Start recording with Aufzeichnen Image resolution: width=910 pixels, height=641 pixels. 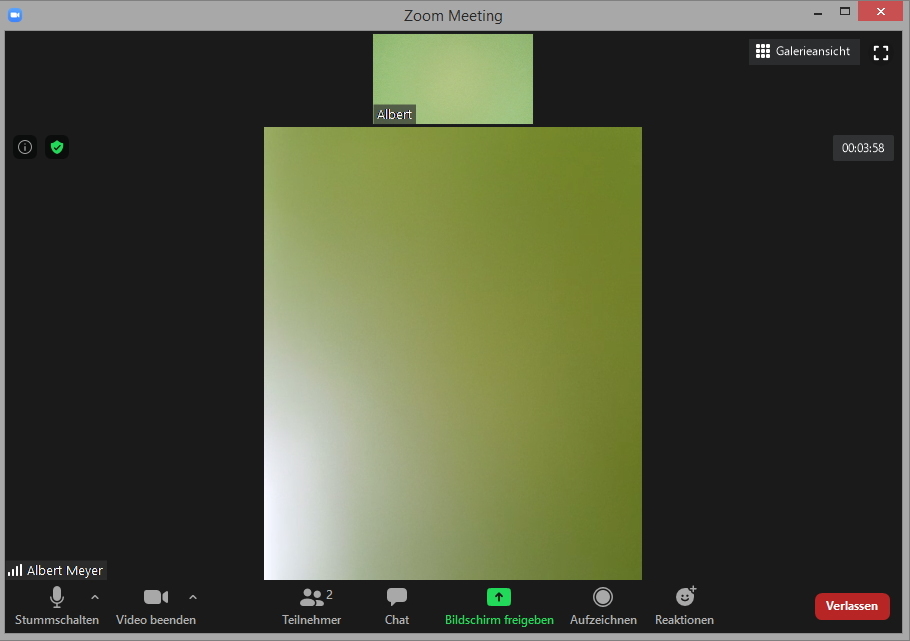pos(603,606)
